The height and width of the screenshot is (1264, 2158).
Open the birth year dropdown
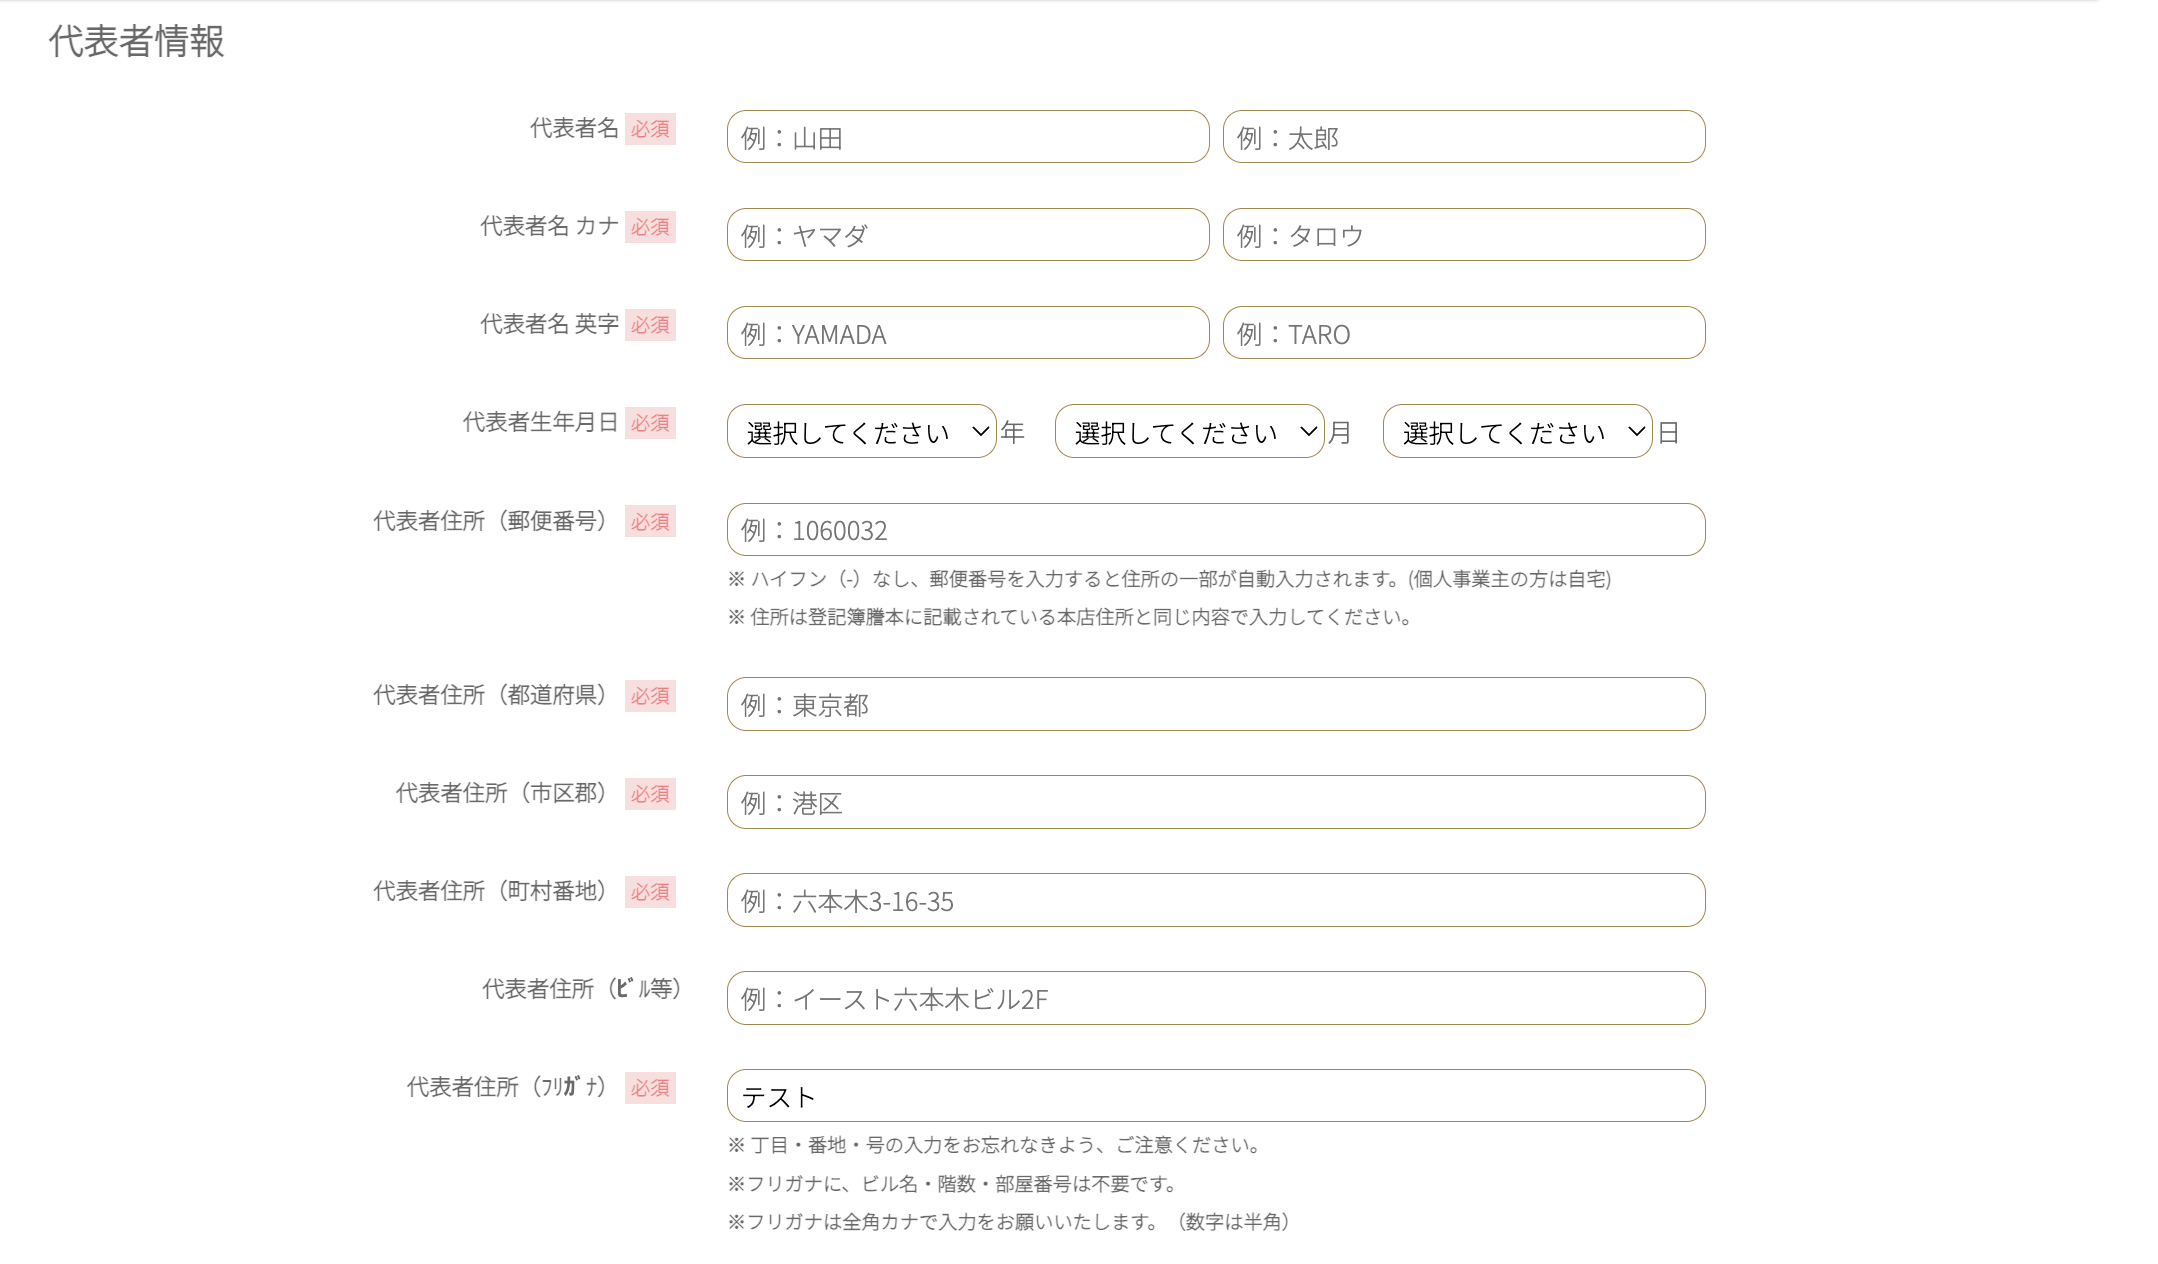tap(861, 431)
